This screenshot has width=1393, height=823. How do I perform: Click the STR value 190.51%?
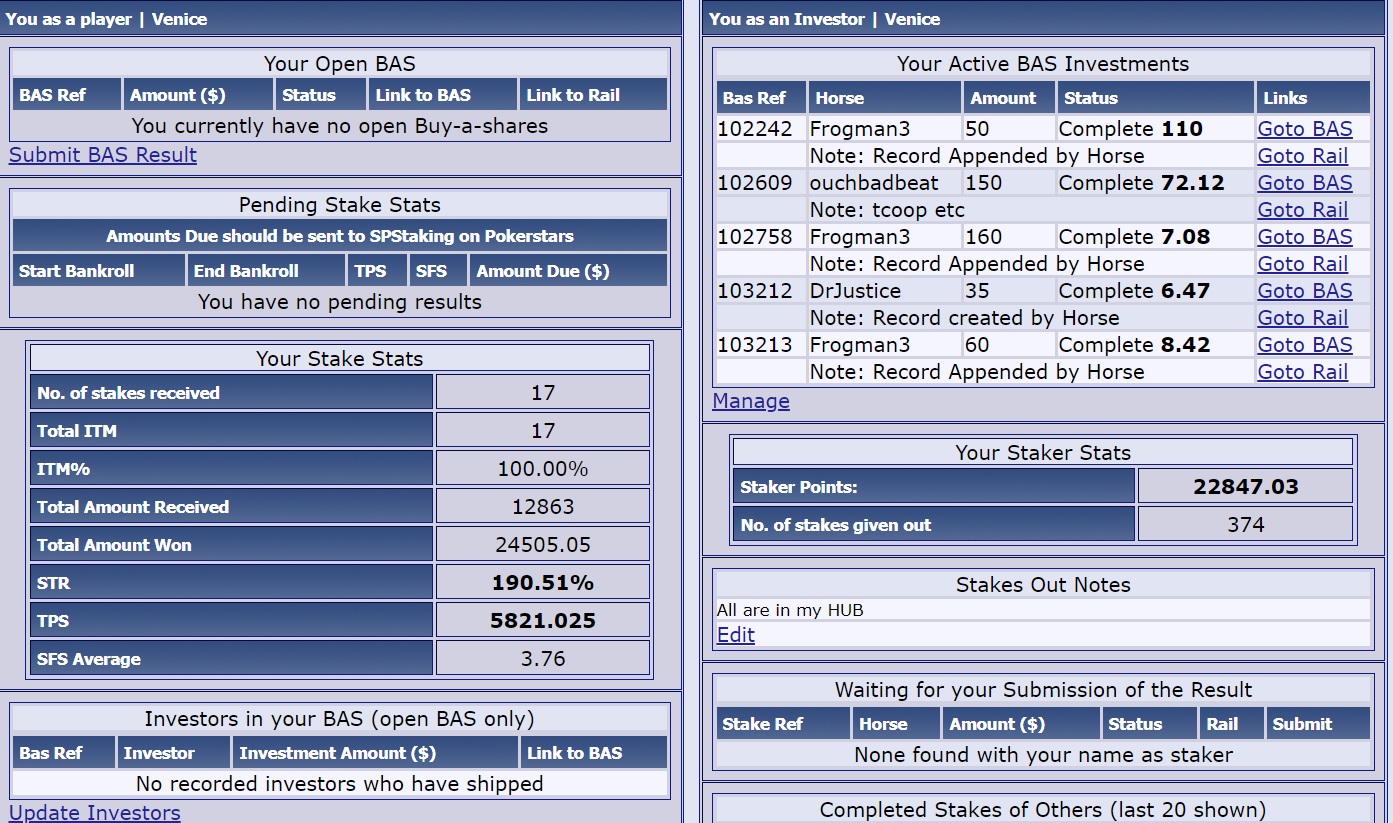click(x=542, y=583)
